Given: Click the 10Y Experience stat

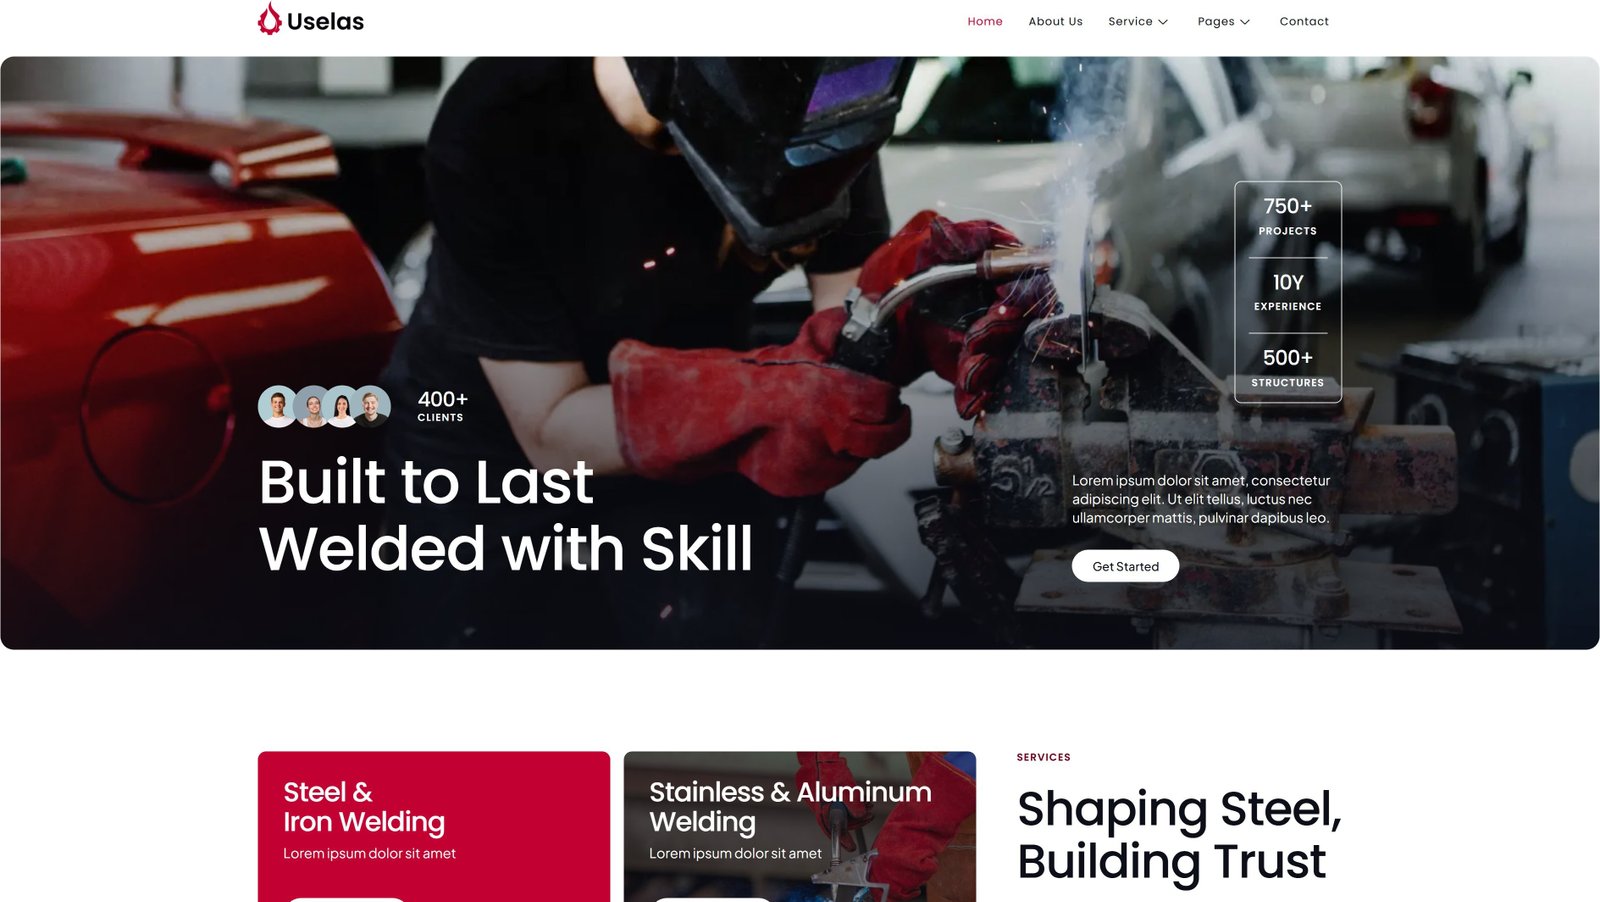Looking at the screenshot, I should pos(1288,292).
